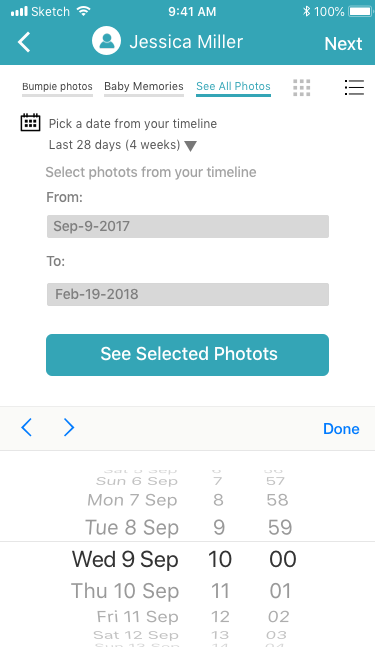The width and height of the screenshot is (375, 667).
Task: Open the Baby Memories tab
Action: point(144,87)
